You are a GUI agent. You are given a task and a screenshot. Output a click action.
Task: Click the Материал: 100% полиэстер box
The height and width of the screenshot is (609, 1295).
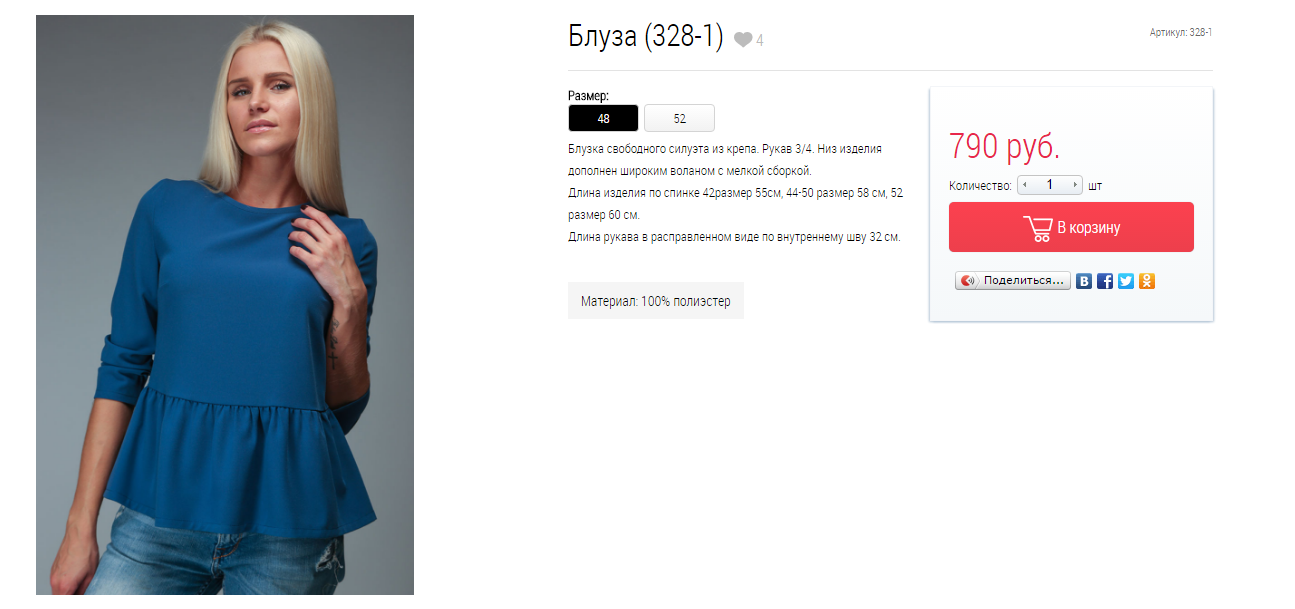point(656,301)
